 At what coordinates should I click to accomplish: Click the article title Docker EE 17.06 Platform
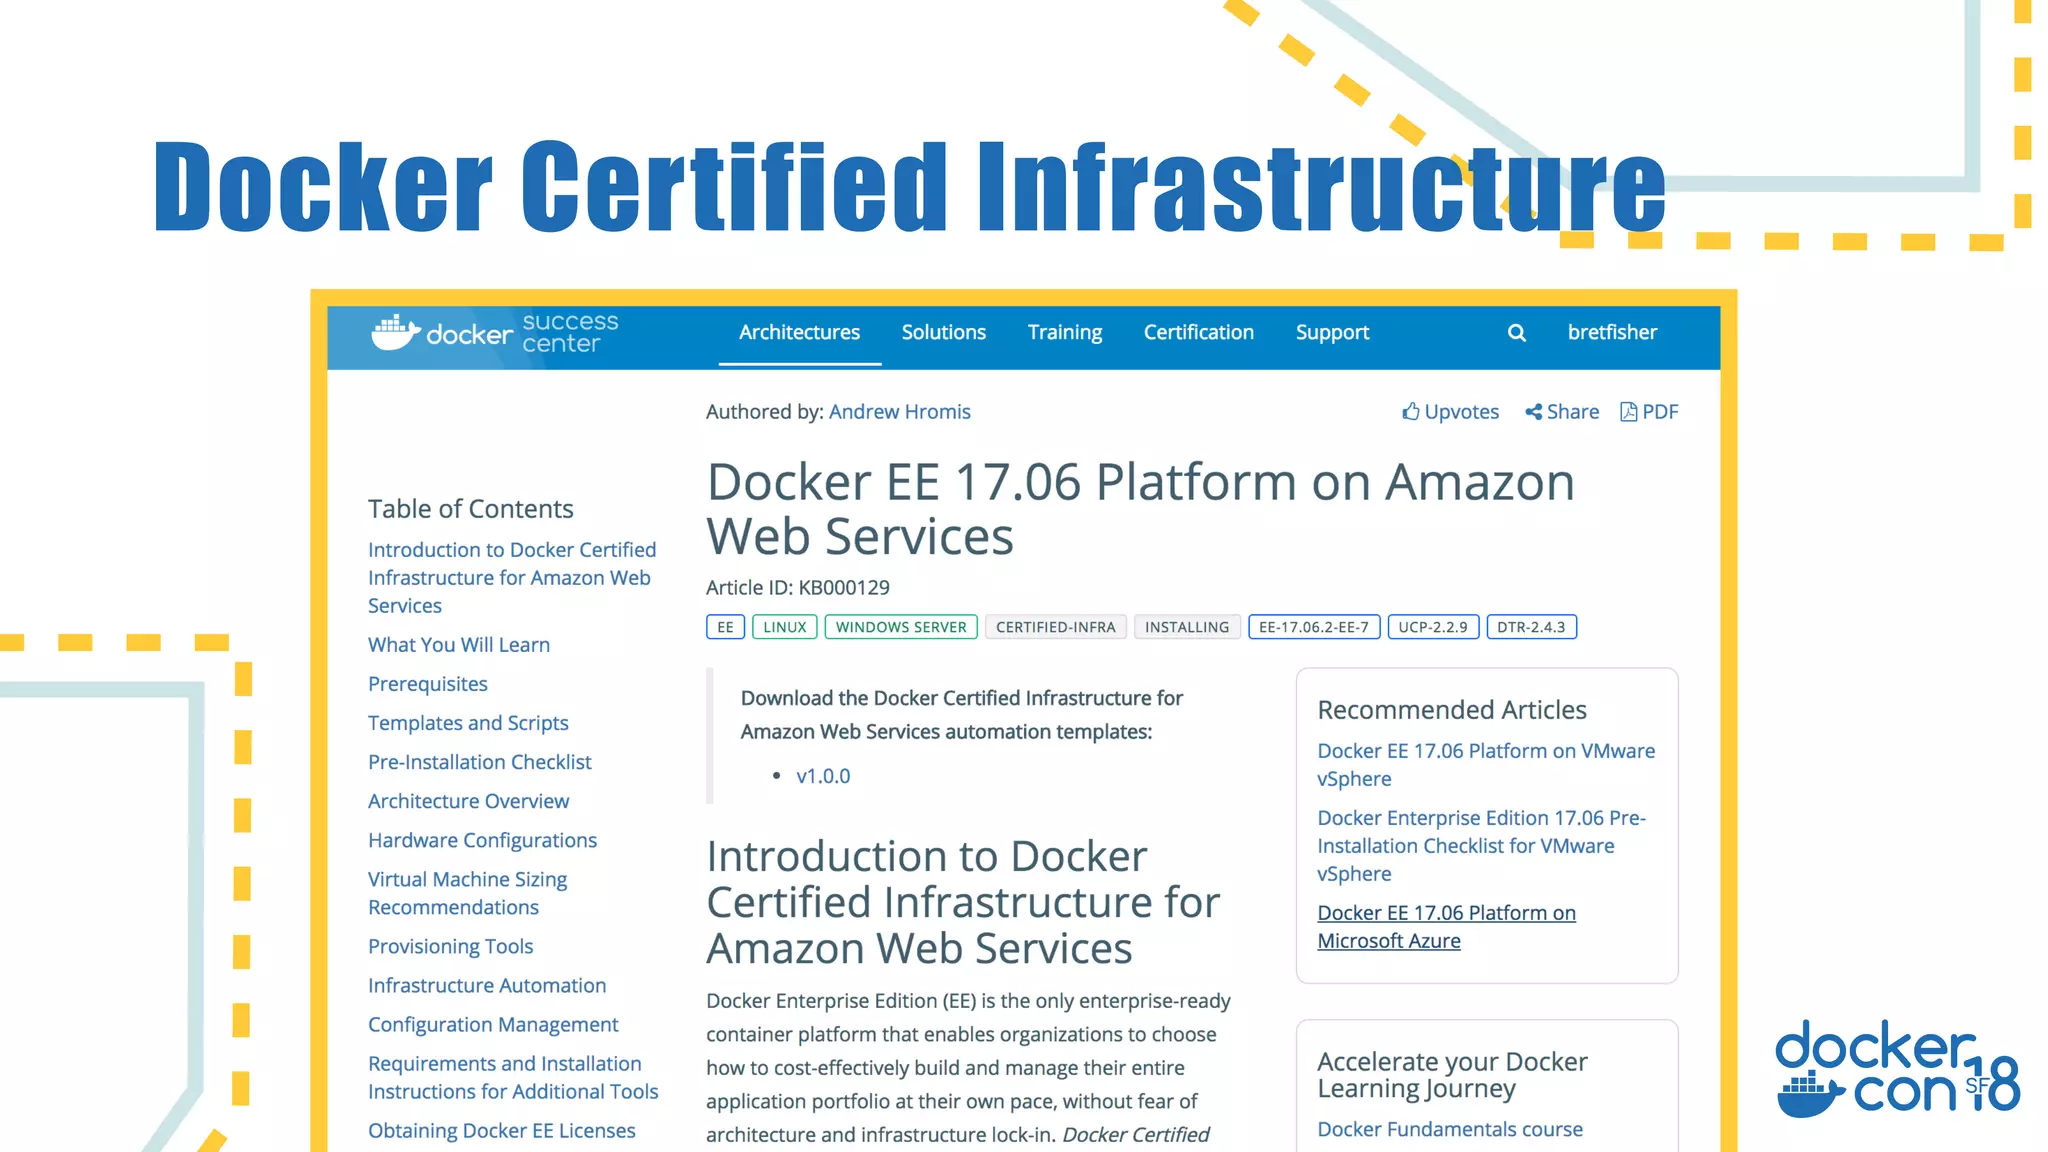coord(1140,509)
